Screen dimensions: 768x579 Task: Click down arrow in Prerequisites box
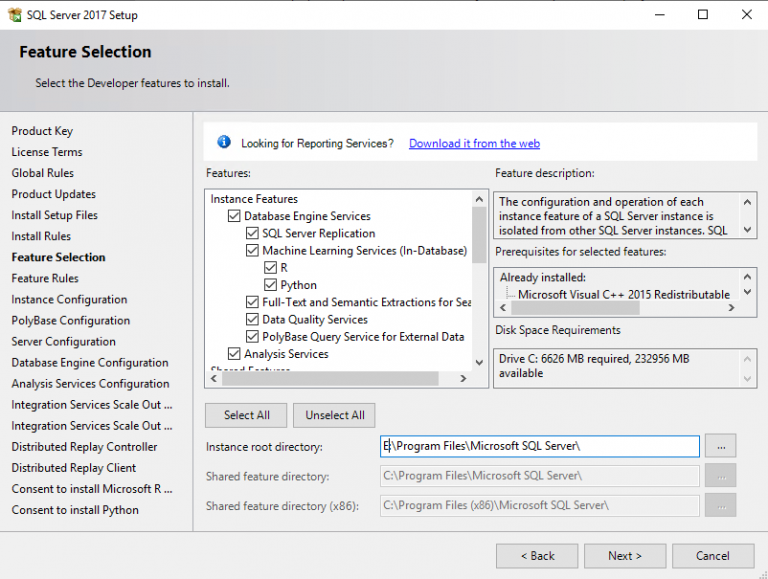[x=747, y=292]
